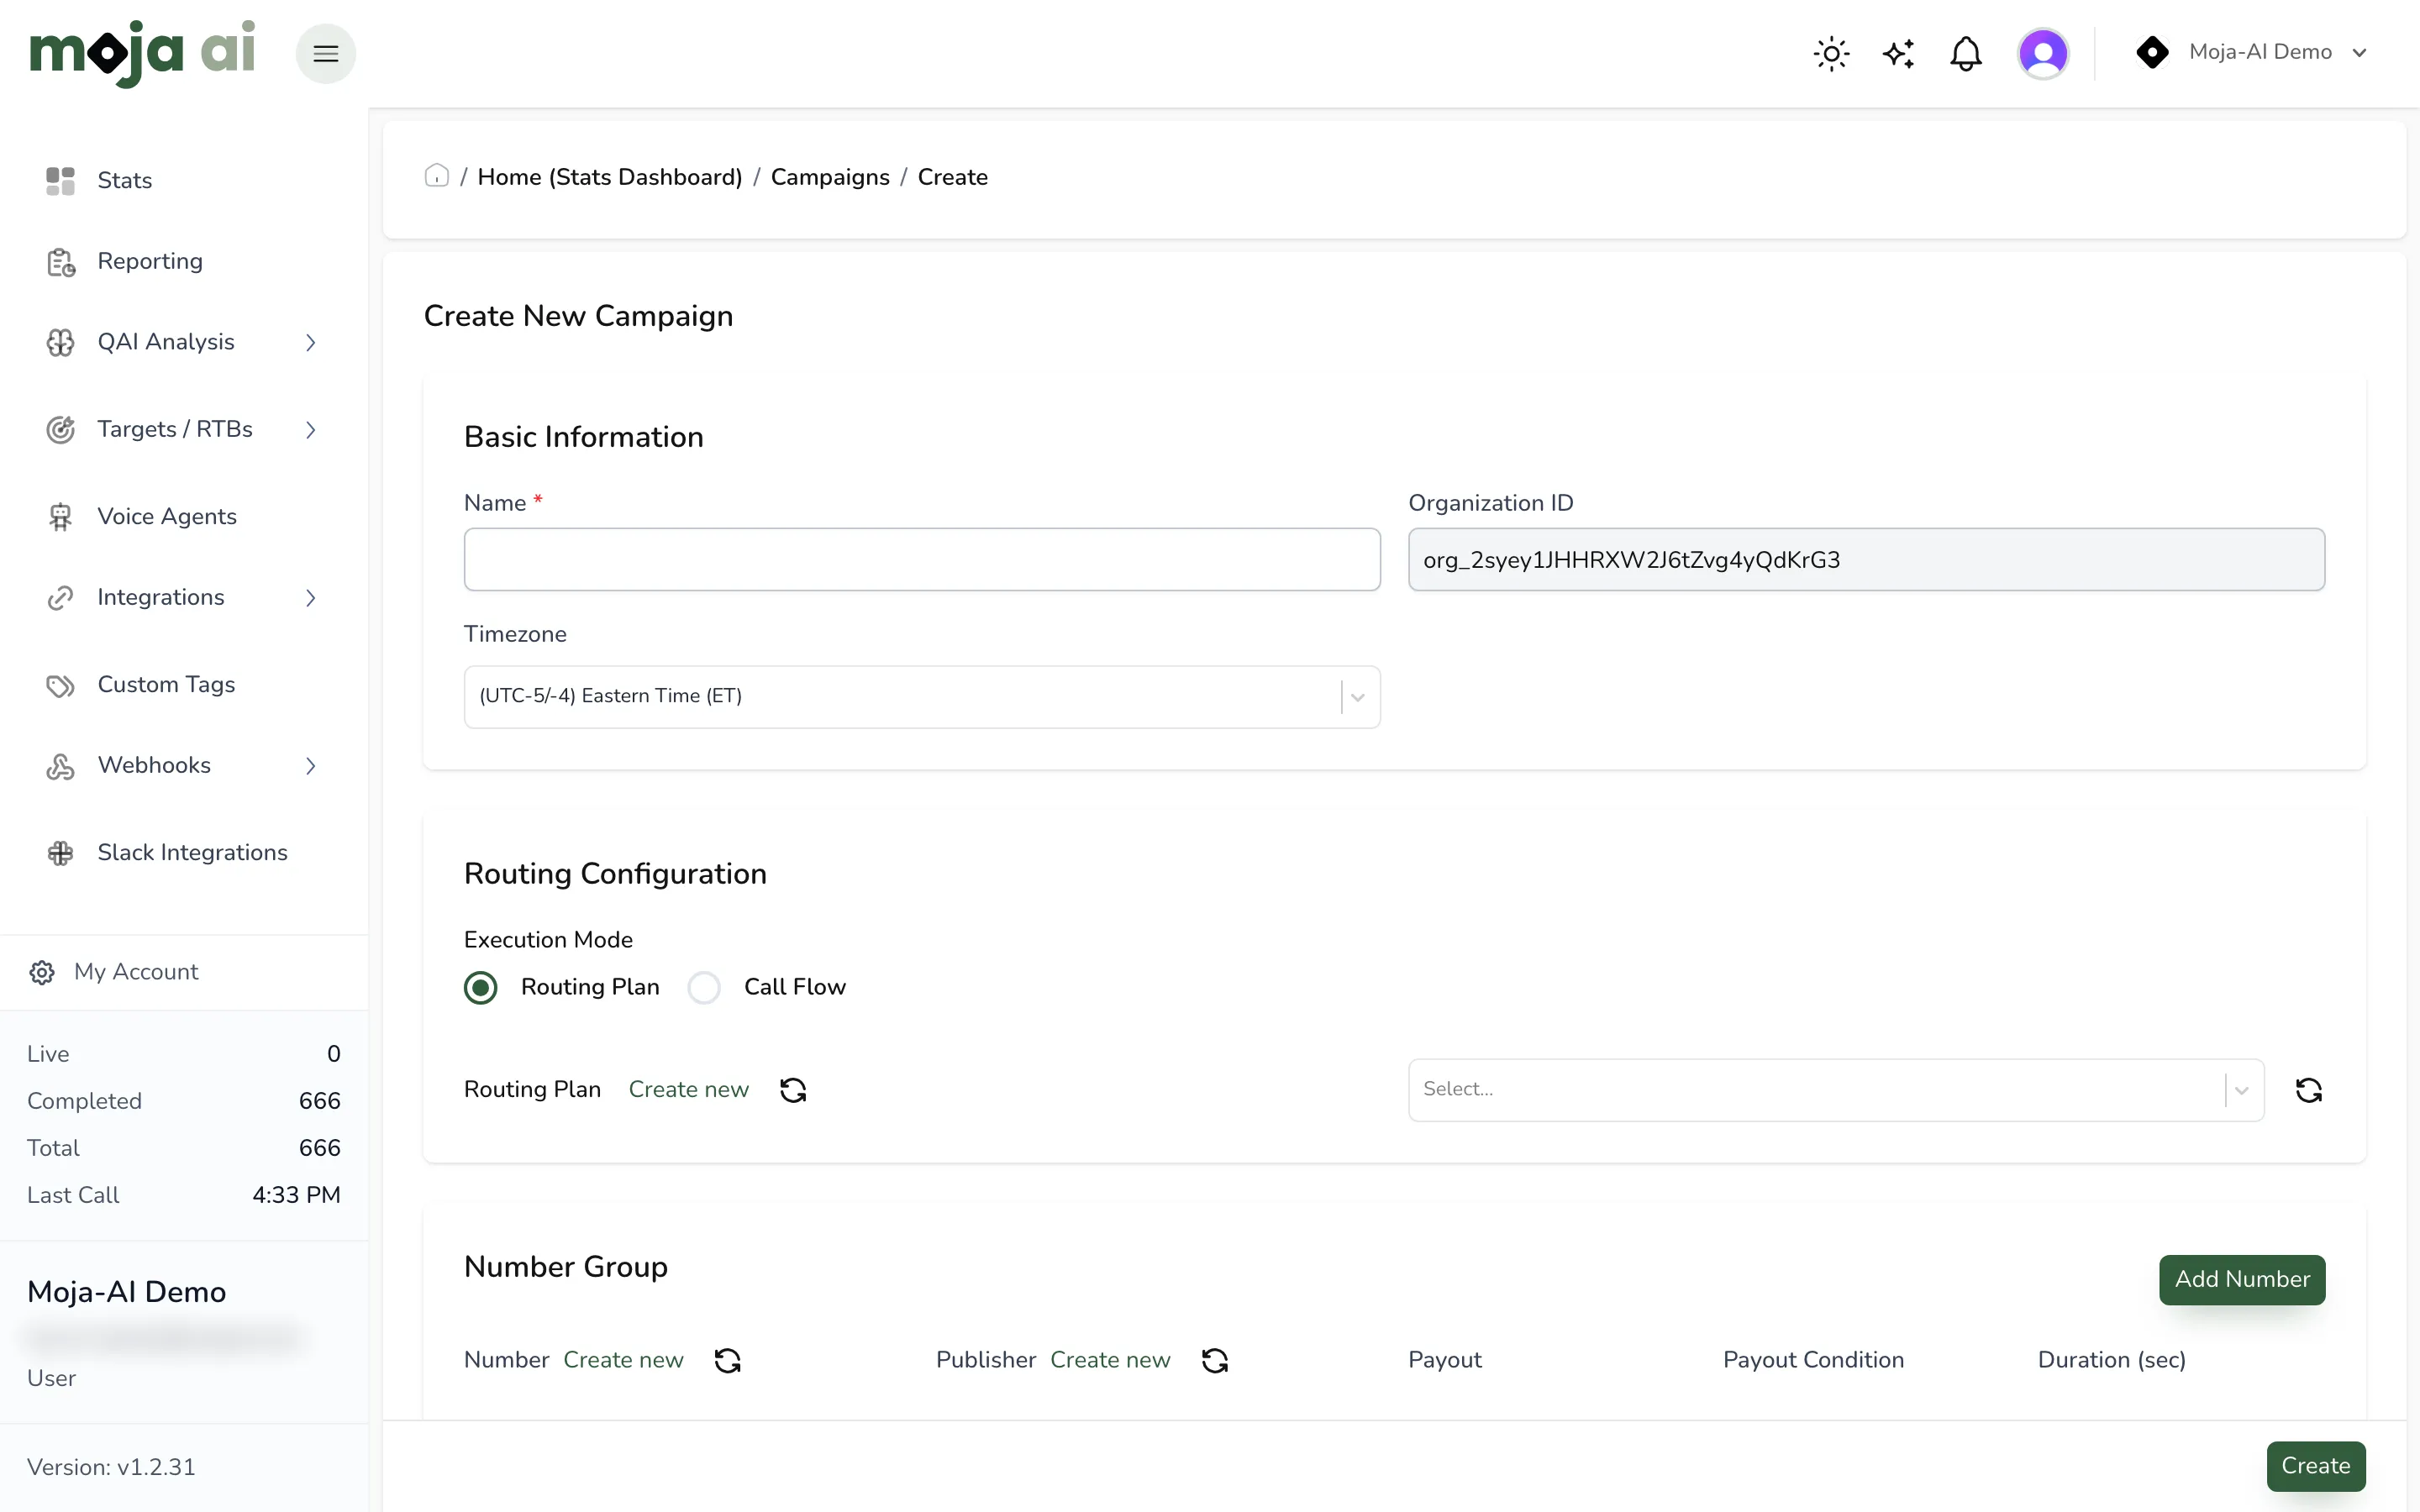Viewport: 2420px width, 1512px height.
Task: Click the Integrations link icon
Action: (60, 598)
